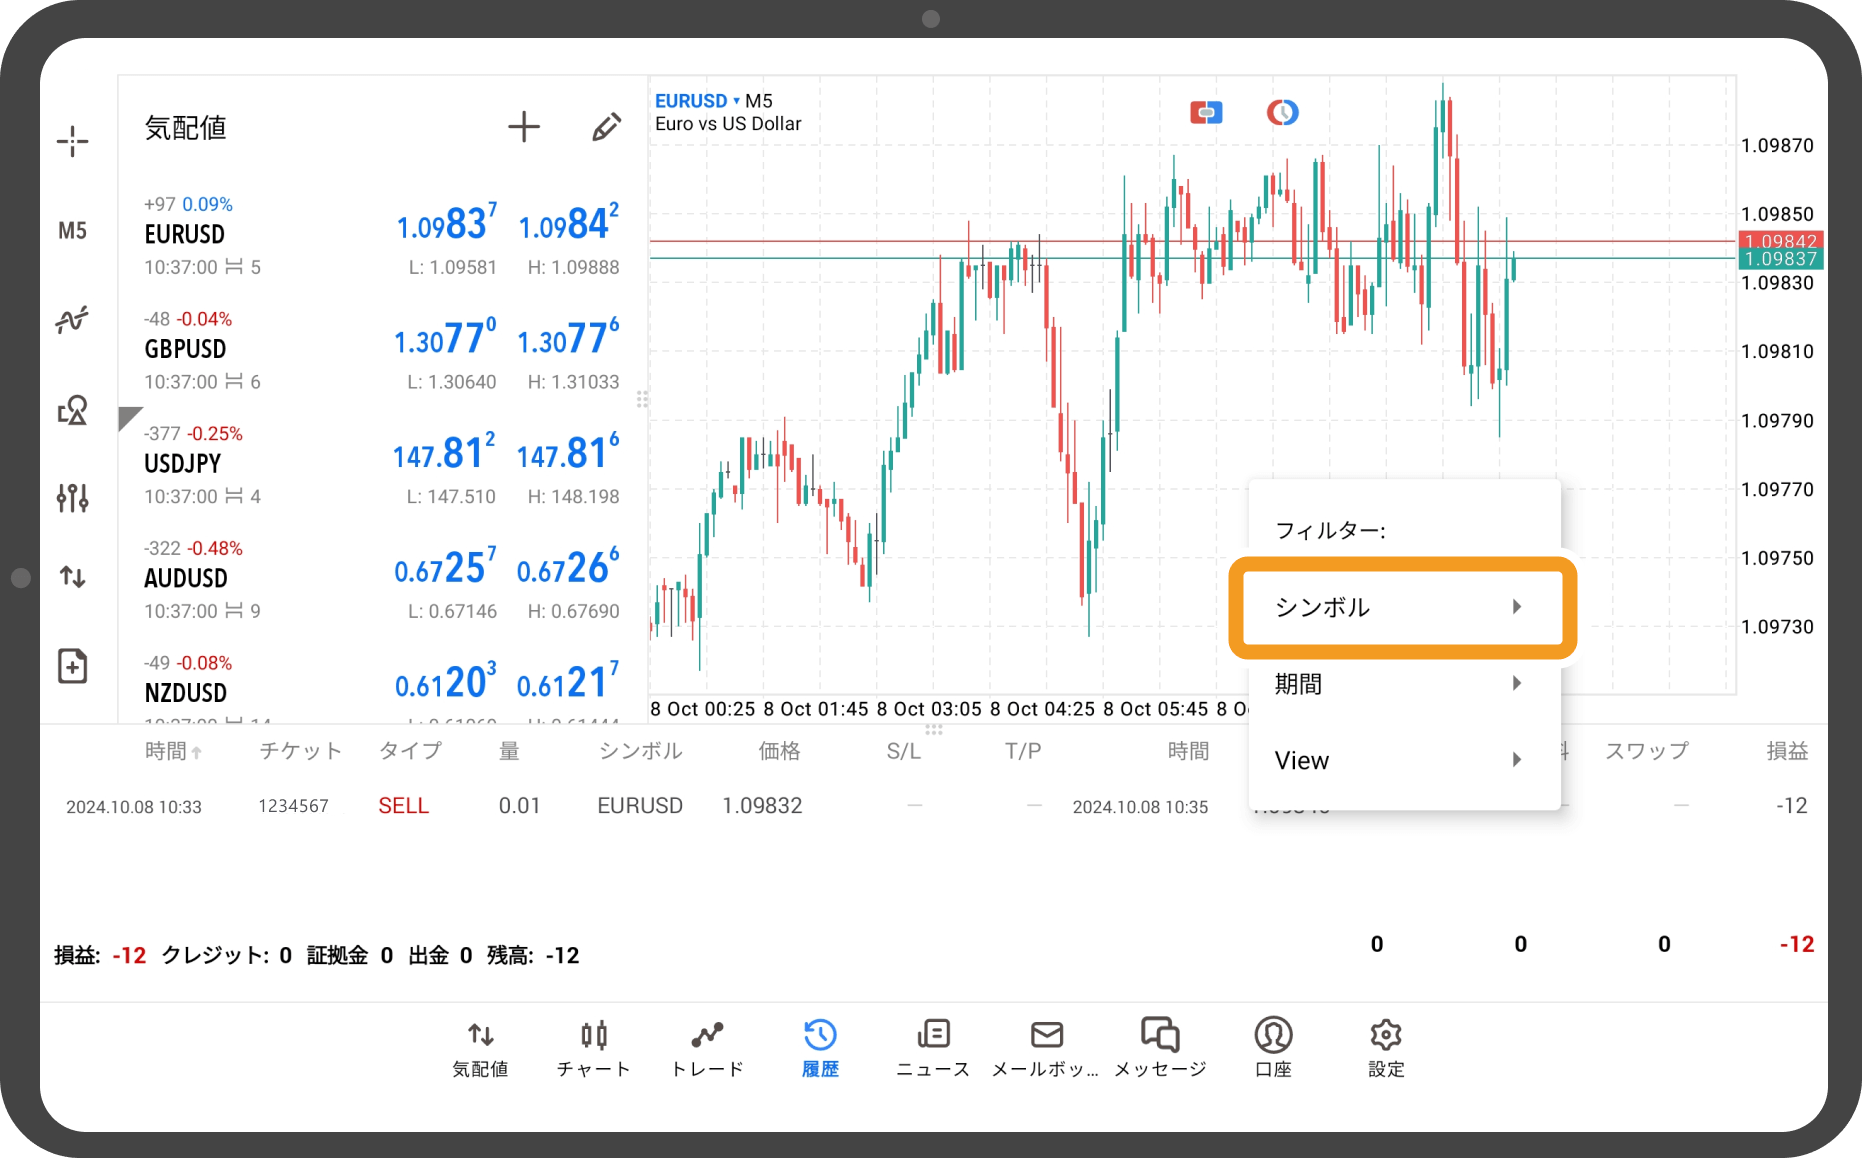Click the sidebar trade arrows icon
The width and height of the screenshot is (1862, 1158).
pyautogui.click(x=72, y=577)
